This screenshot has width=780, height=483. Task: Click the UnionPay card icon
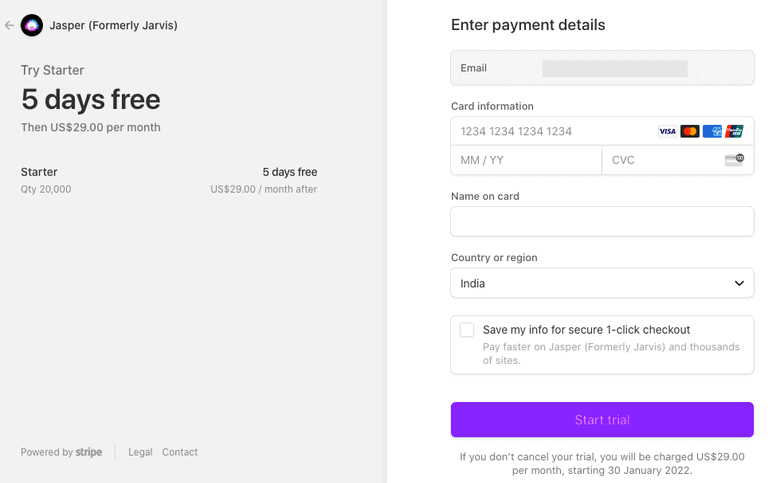click(x=734, y=131)
